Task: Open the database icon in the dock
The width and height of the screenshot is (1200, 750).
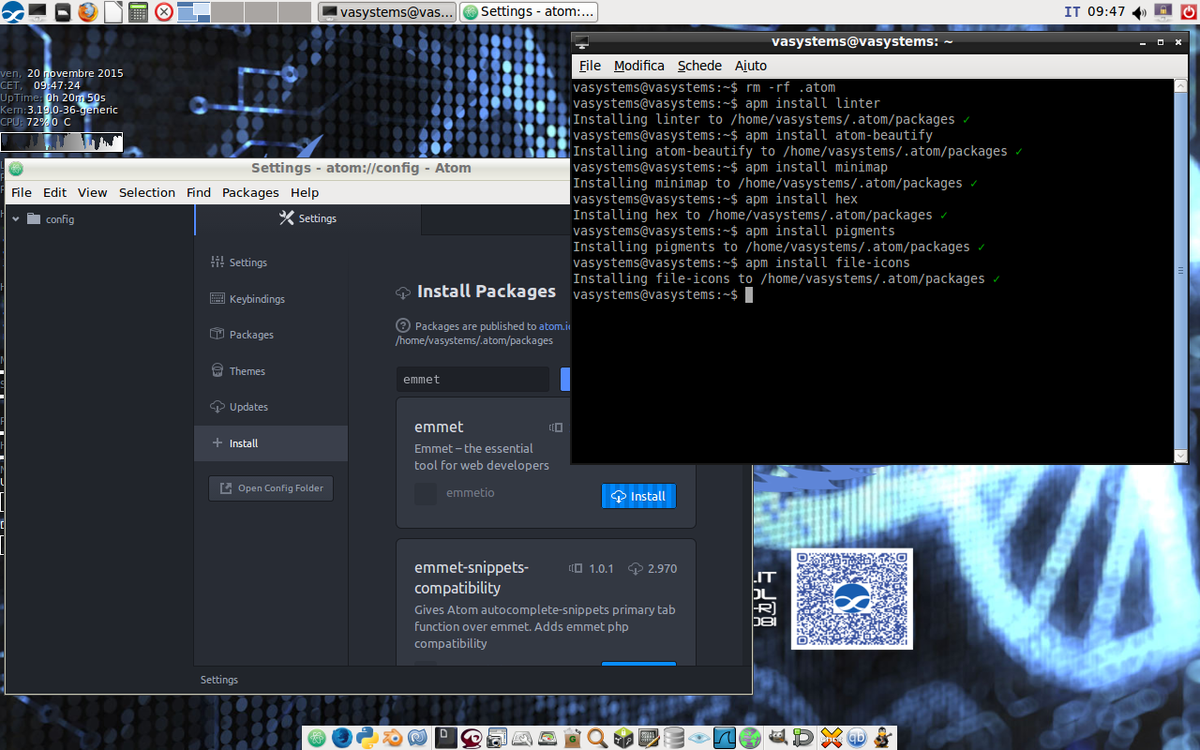Action: click(674, 738)
